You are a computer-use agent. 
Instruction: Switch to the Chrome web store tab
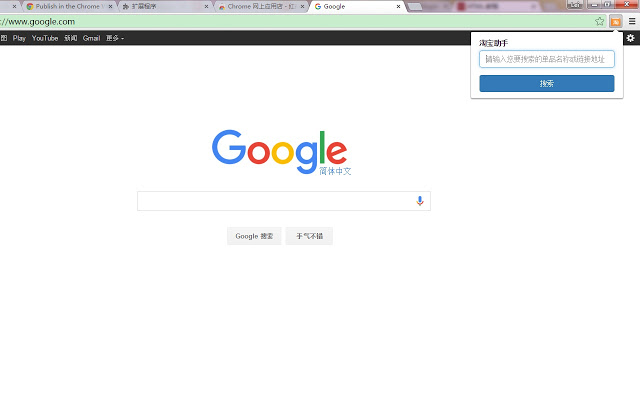tap(261, 7)
